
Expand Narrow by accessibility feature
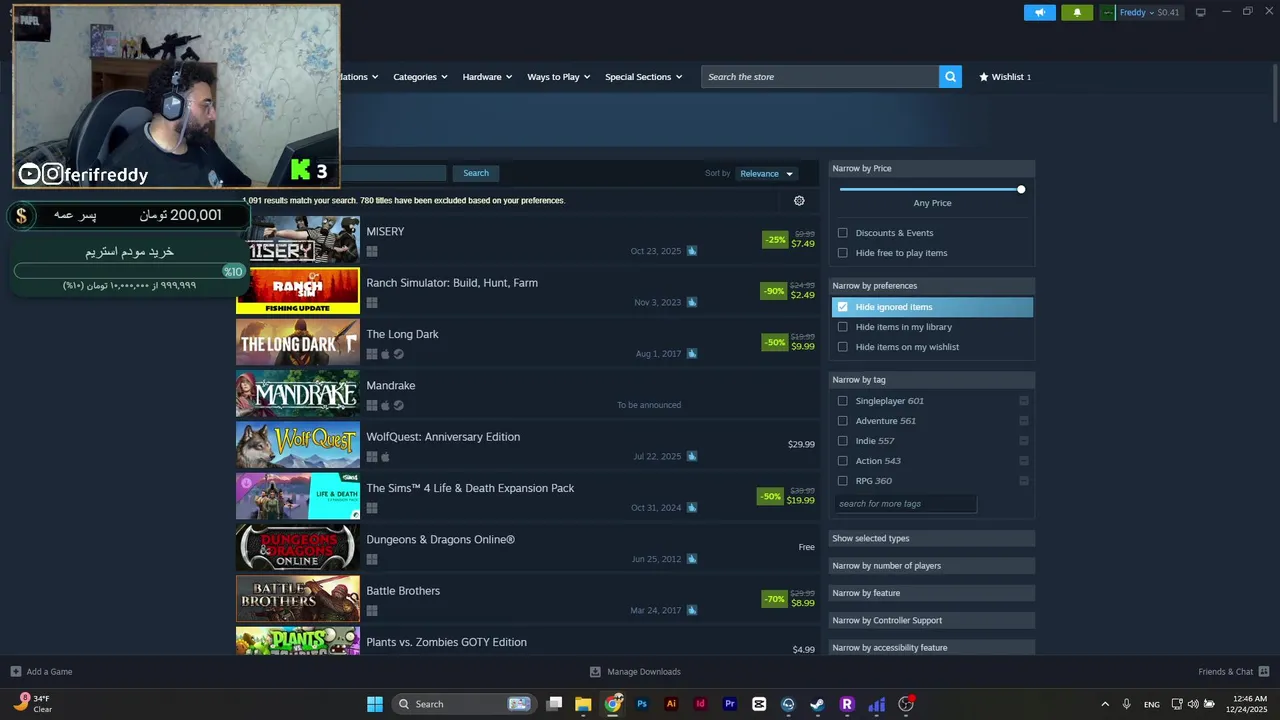coord(932,648)
